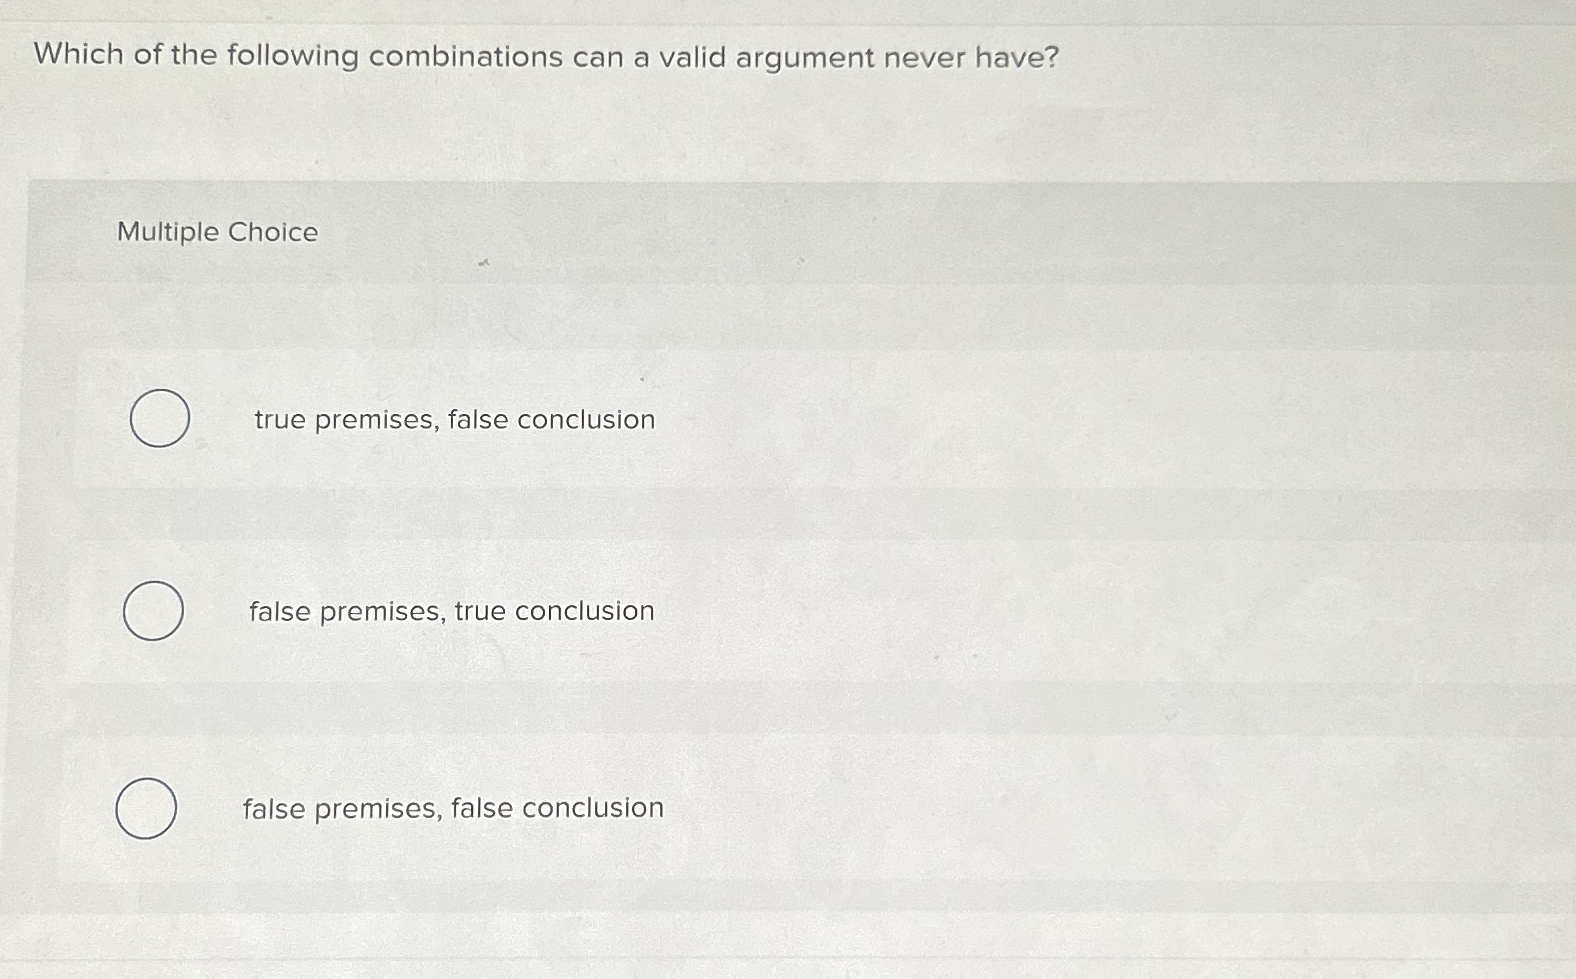Click the answer text 'false premises, true conclusion'
Image resolution: width=1576 pixels, height=979 pixels.
coord(450,611)
